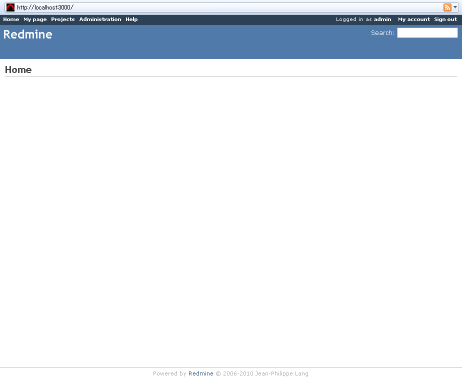Click the Home page heading
The height and width of the screenshot is (379, 462).
coord(18,70)
